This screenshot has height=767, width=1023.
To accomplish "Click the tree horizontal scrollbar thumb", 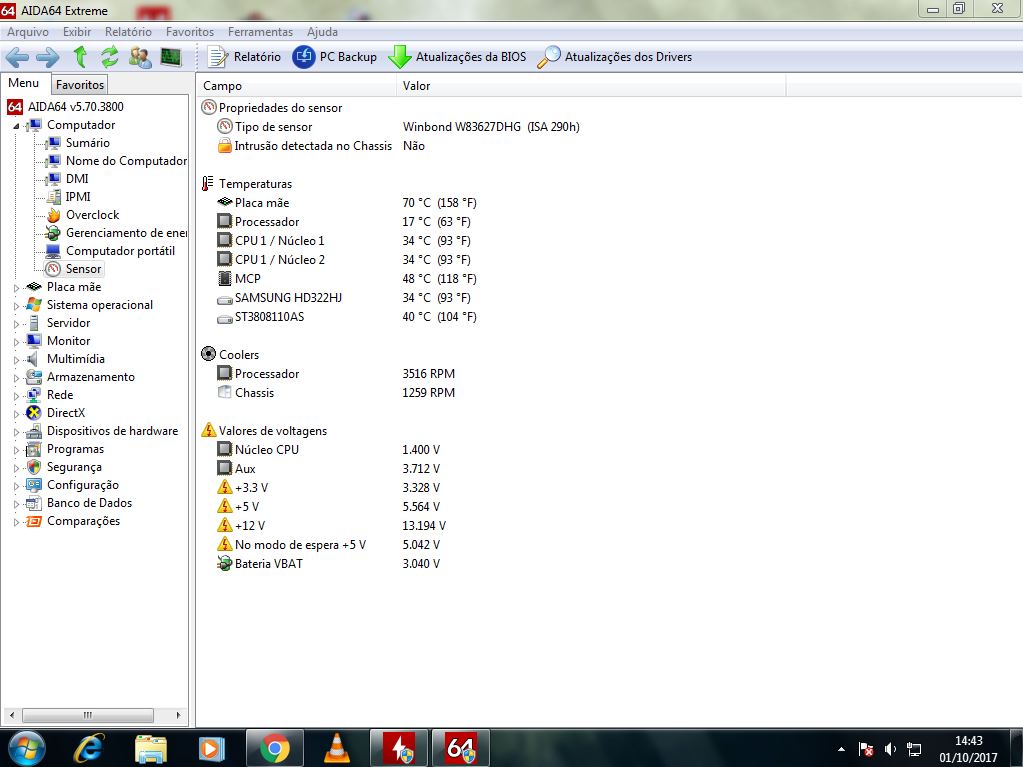I will tap(88, 715).
